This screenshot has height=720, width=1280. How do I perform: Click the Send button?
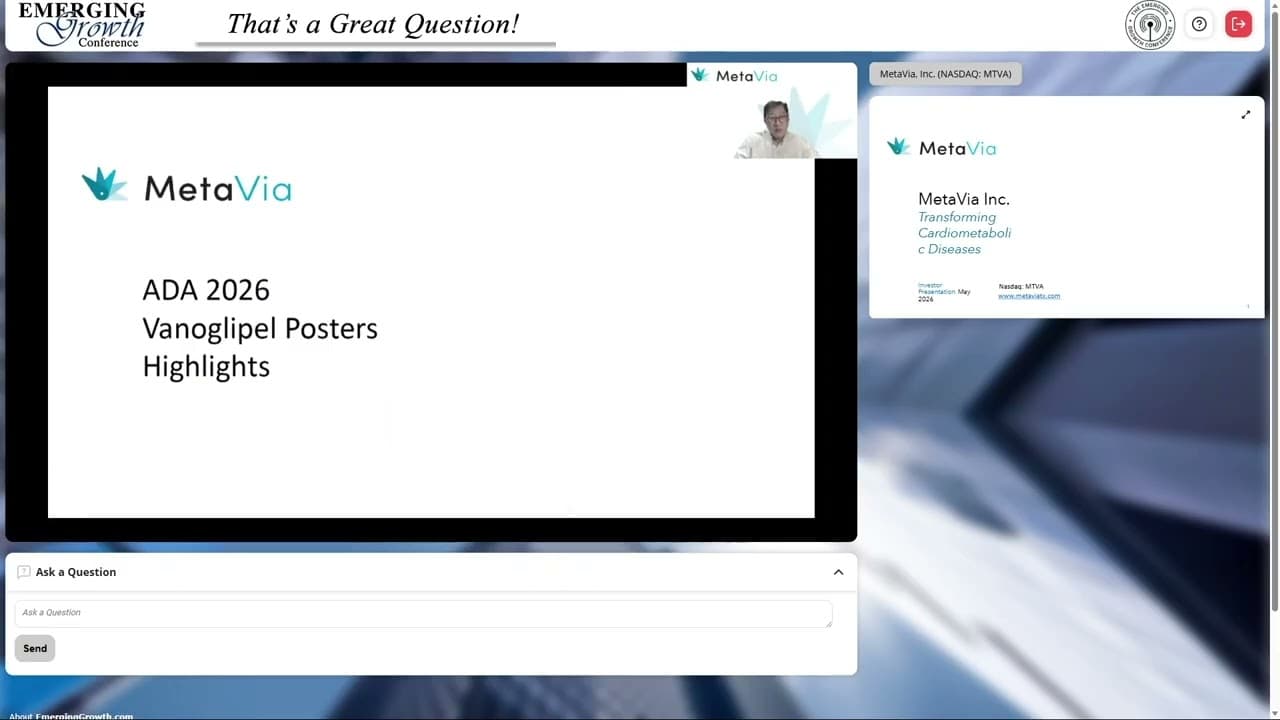point(35,648)
